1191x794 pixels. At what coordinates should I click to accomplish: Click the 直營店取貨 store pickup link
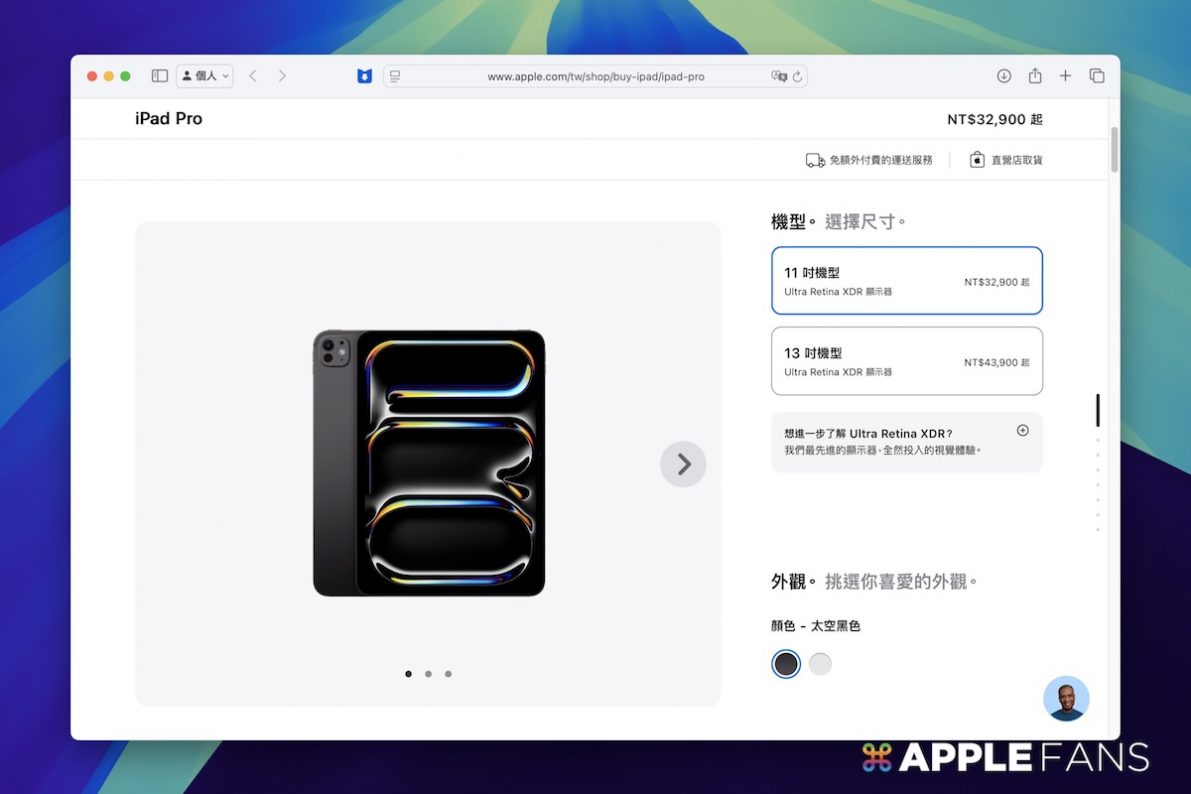[1006, 160]
